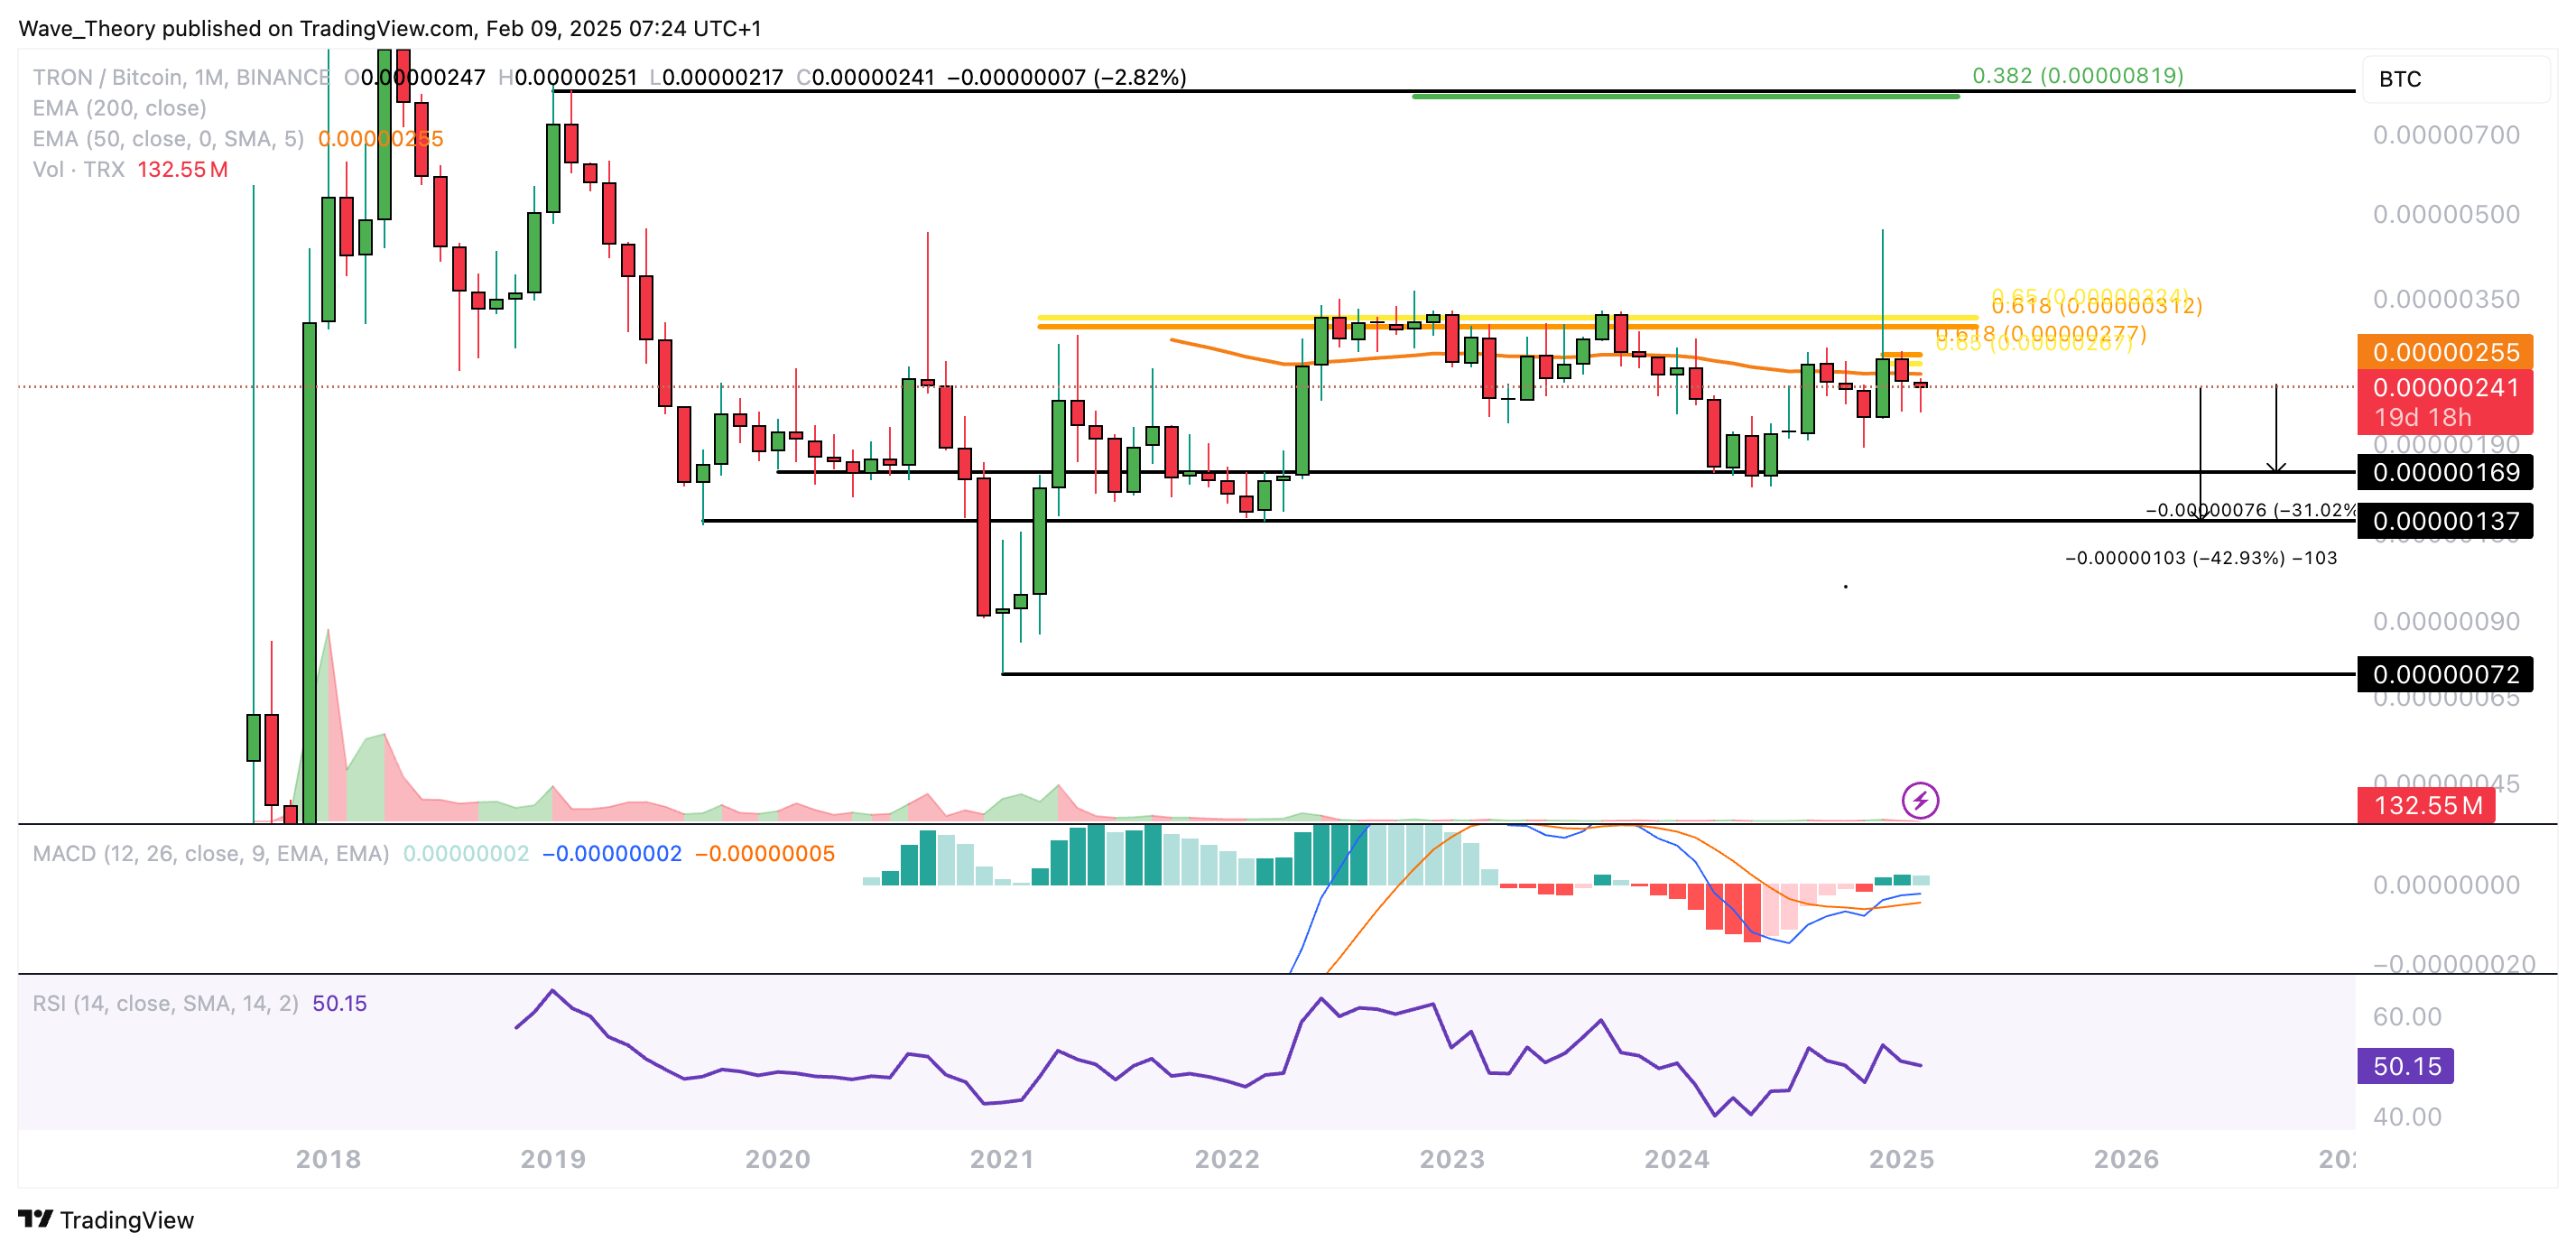This screenshot has width=2576, height=1251.
Task: Click the TradingView logo at bottom left
Action: click(106, 1220)
